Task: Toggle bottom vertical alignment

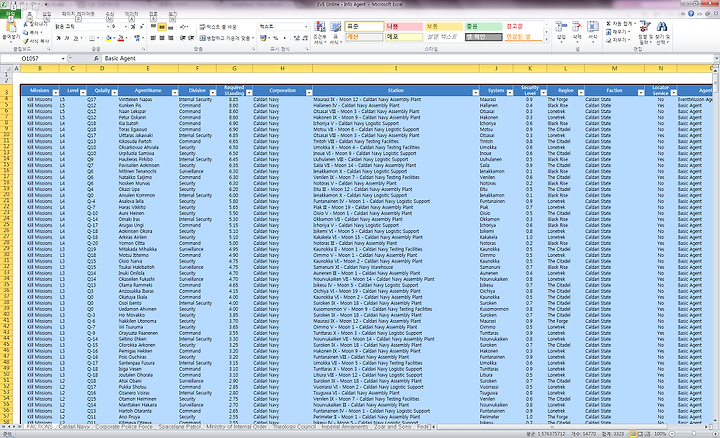Action: 170,28
